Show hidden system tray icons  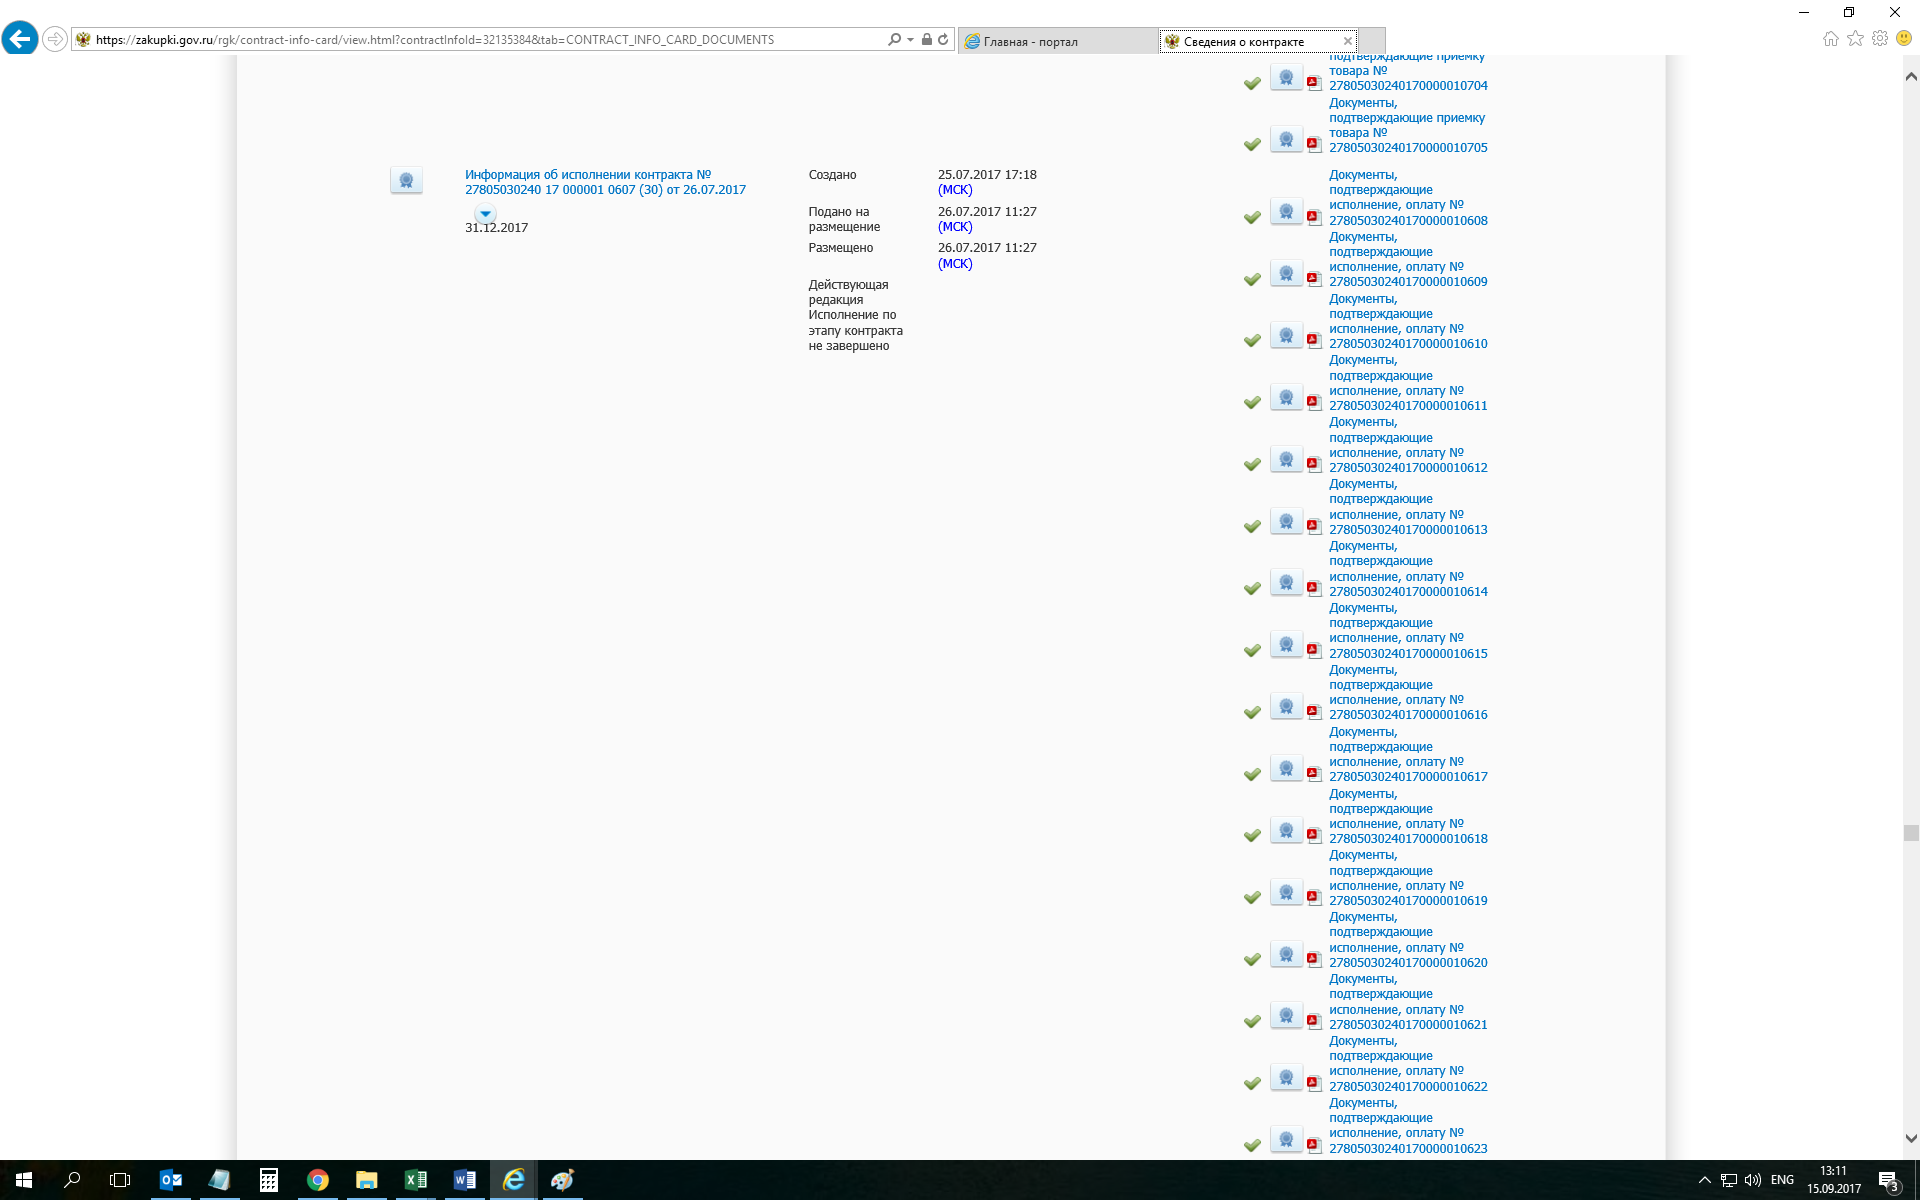point(1704,1180)
